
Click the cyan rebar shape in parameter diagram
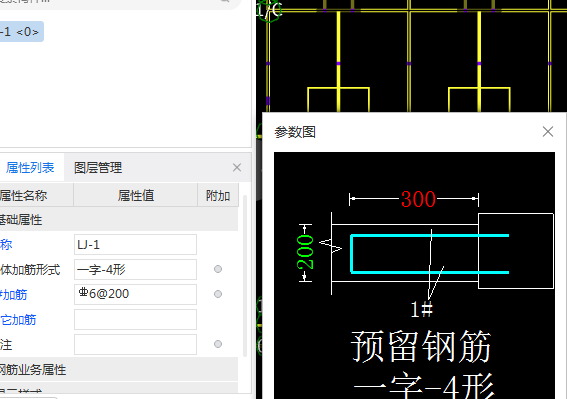[x=430, y=254]
